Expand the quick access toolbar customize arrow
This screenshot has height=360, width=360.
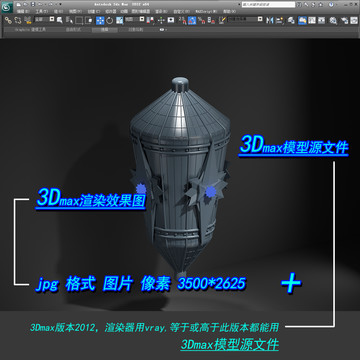tap(60, 4)
